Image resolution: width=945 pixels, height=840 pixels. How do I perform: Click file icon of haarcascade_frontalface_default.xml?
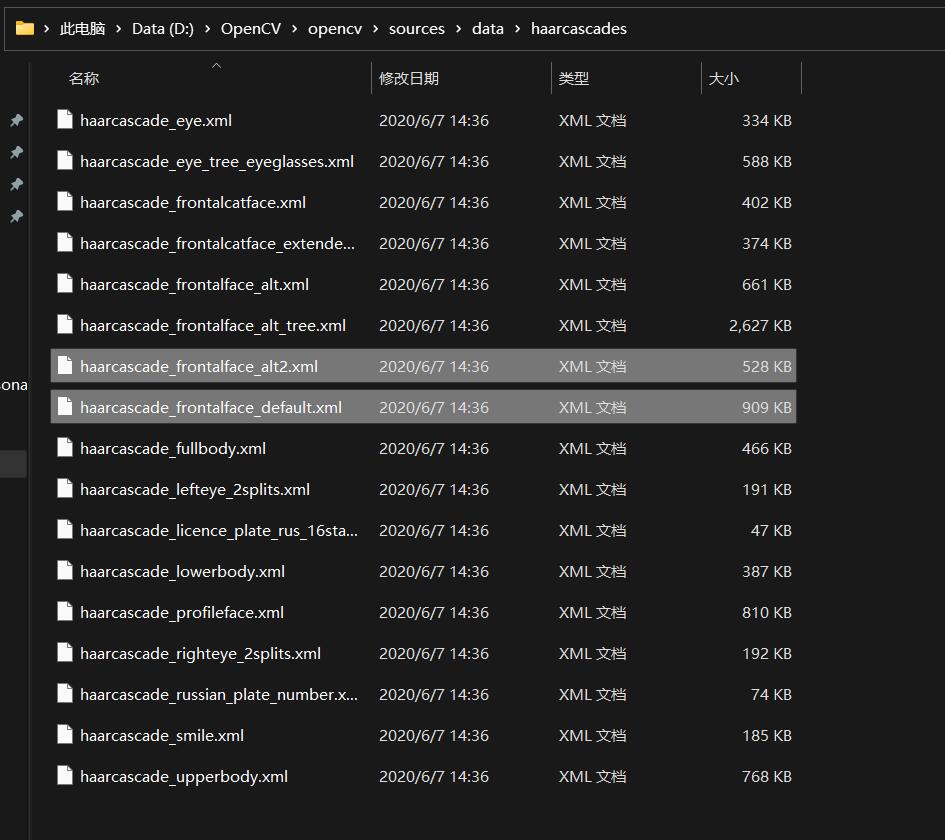(x=64, y=406)
